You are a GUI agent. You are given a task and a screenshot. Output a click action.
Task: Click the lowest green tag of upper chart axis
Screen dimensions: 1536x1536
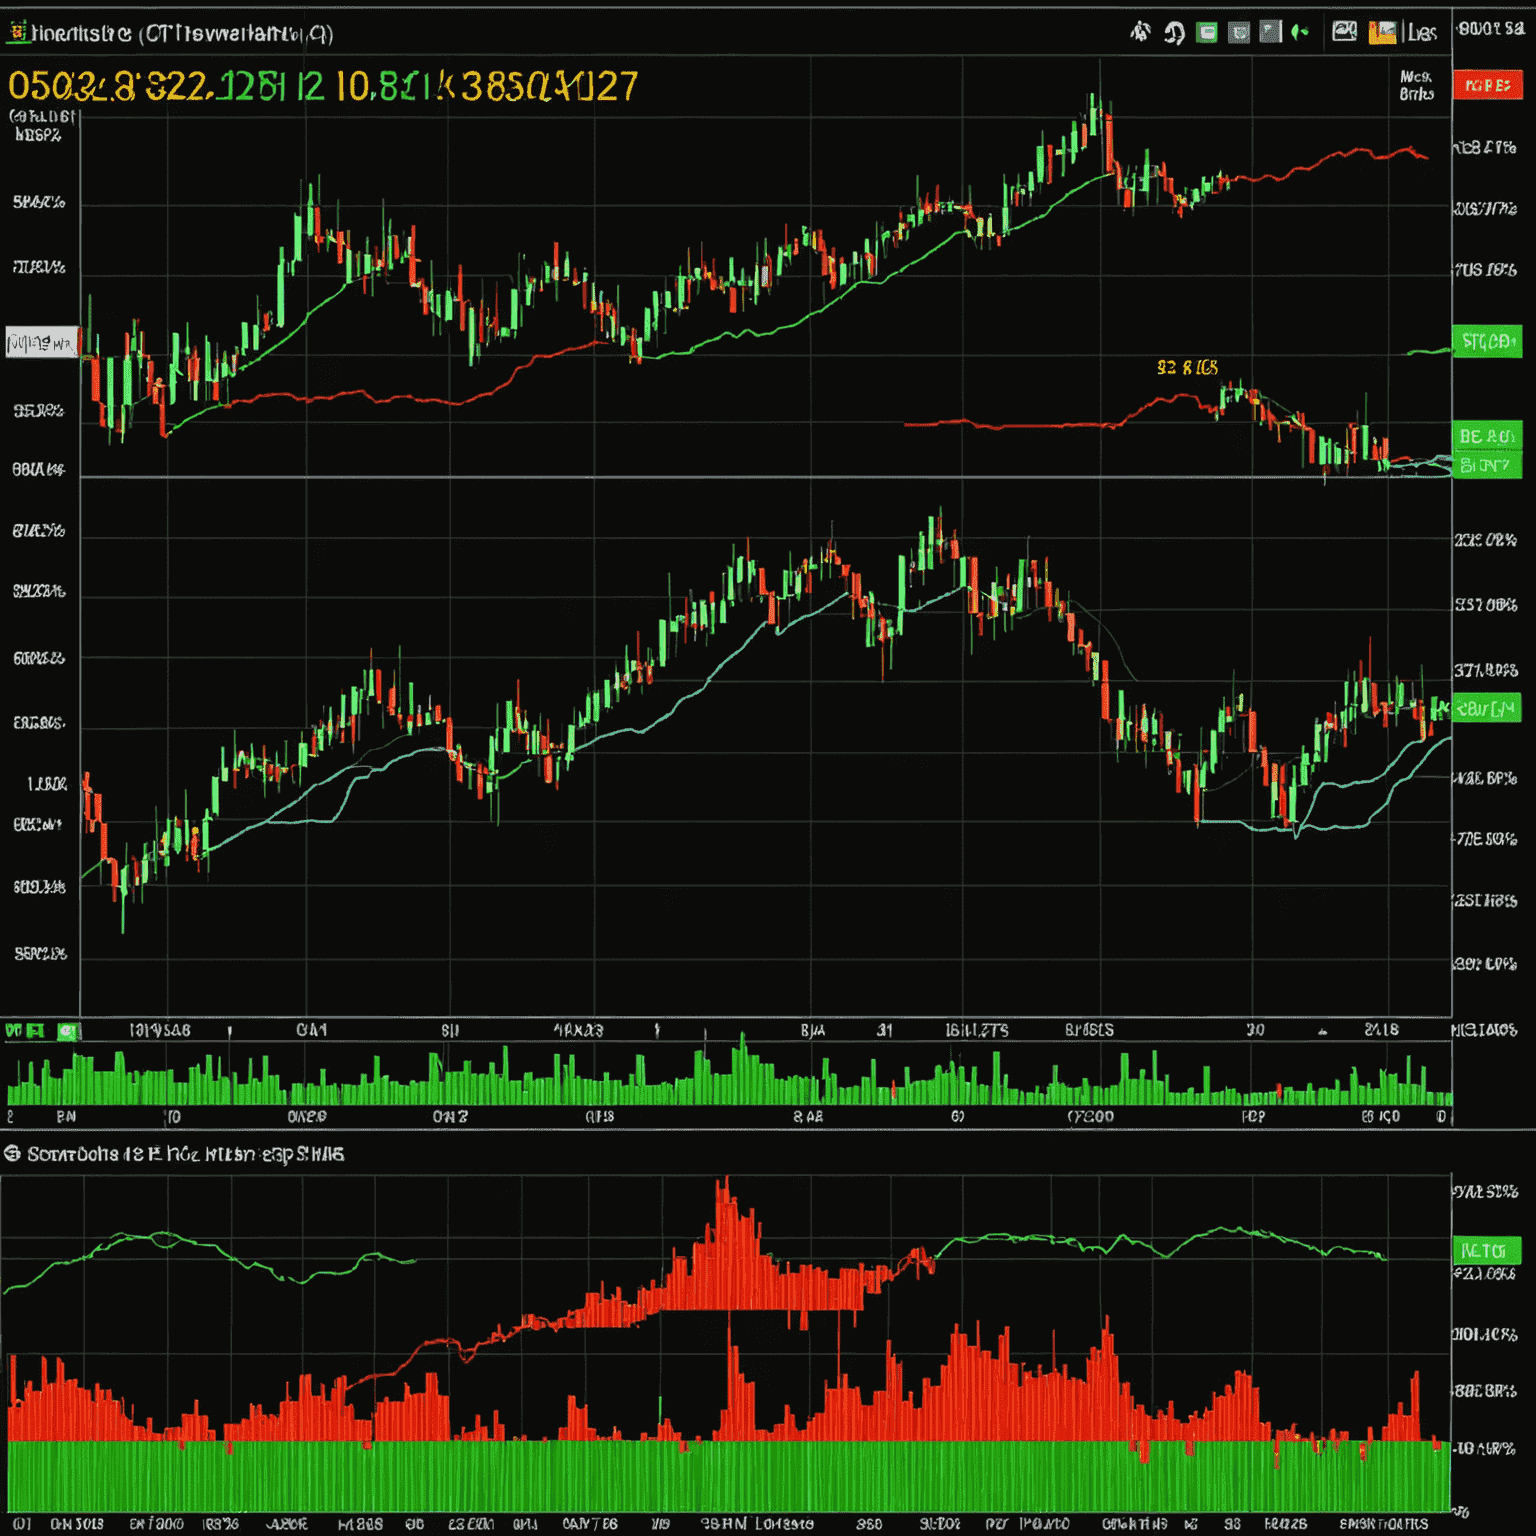pos(1487,465)
